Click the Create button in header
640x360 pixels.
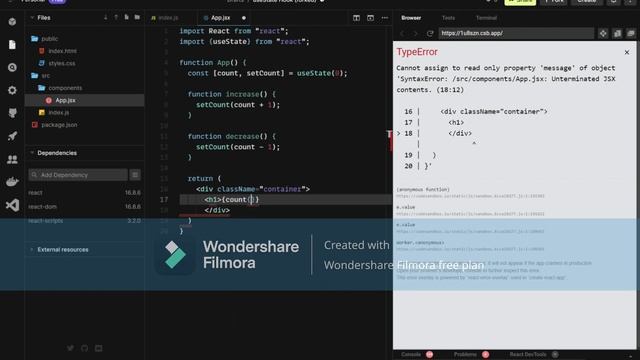[x=587, y=2]
